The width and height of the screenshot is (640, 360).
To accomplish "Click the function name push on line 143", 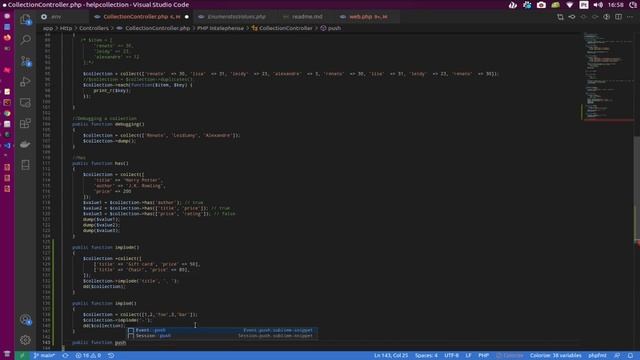I will click(120, 342).
